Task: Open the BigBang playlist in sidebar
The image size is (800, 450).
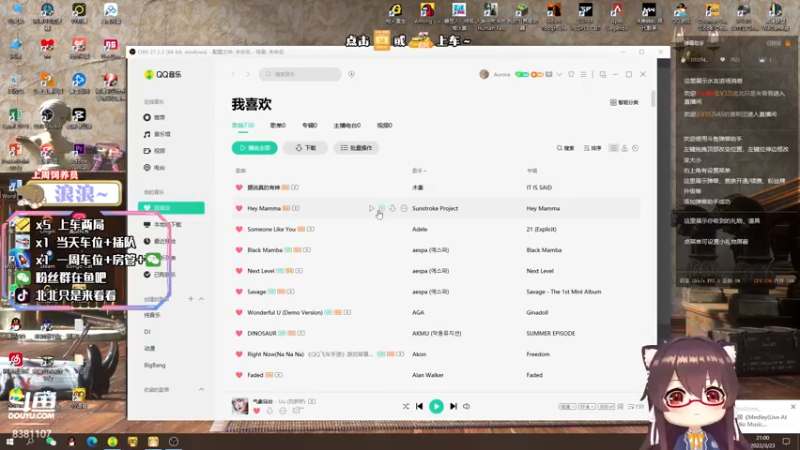Action: point(155,365)
